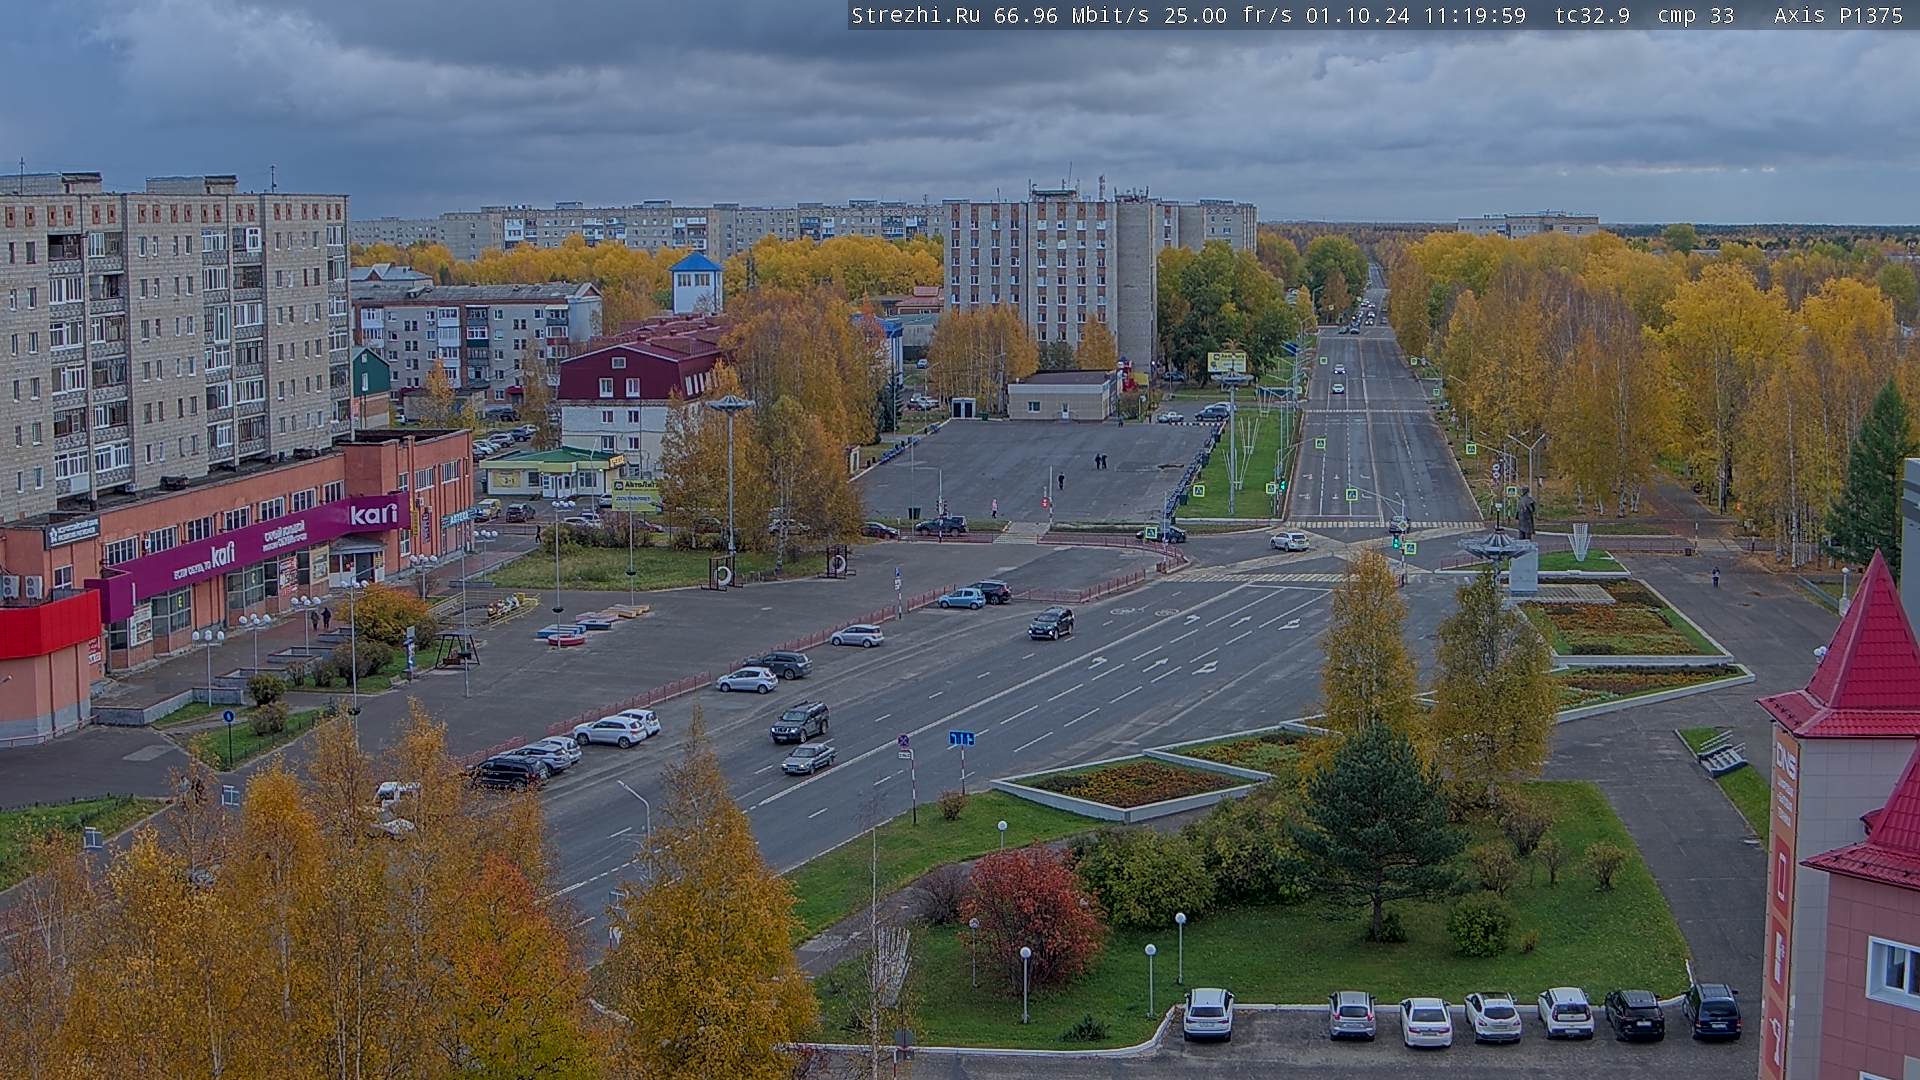Click the "01.10.24" date stamp
This screenshot has height=1080, width=1920.
1357,15
